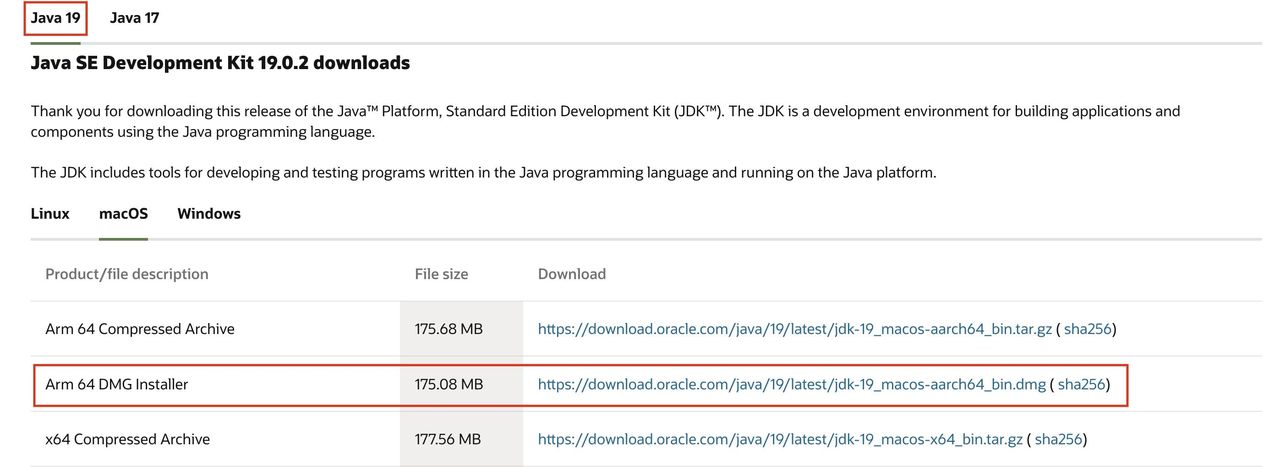Open sha256 for Arm 64 Compressed Archive
This screenshot has width=1280, height=467.
[x=1088, y=329]
